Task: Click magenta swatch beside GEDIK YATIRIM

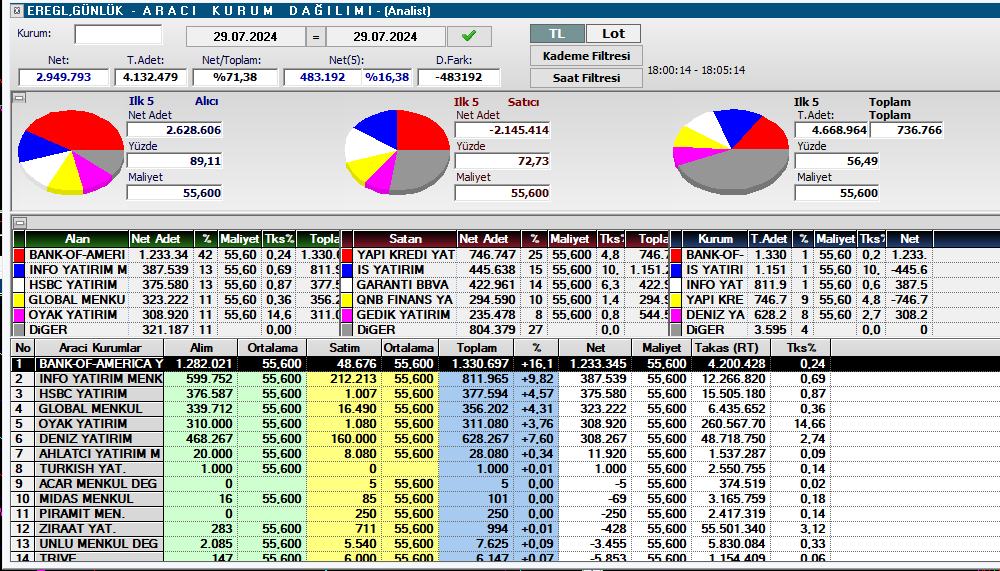Action: (x=347, y=315)
